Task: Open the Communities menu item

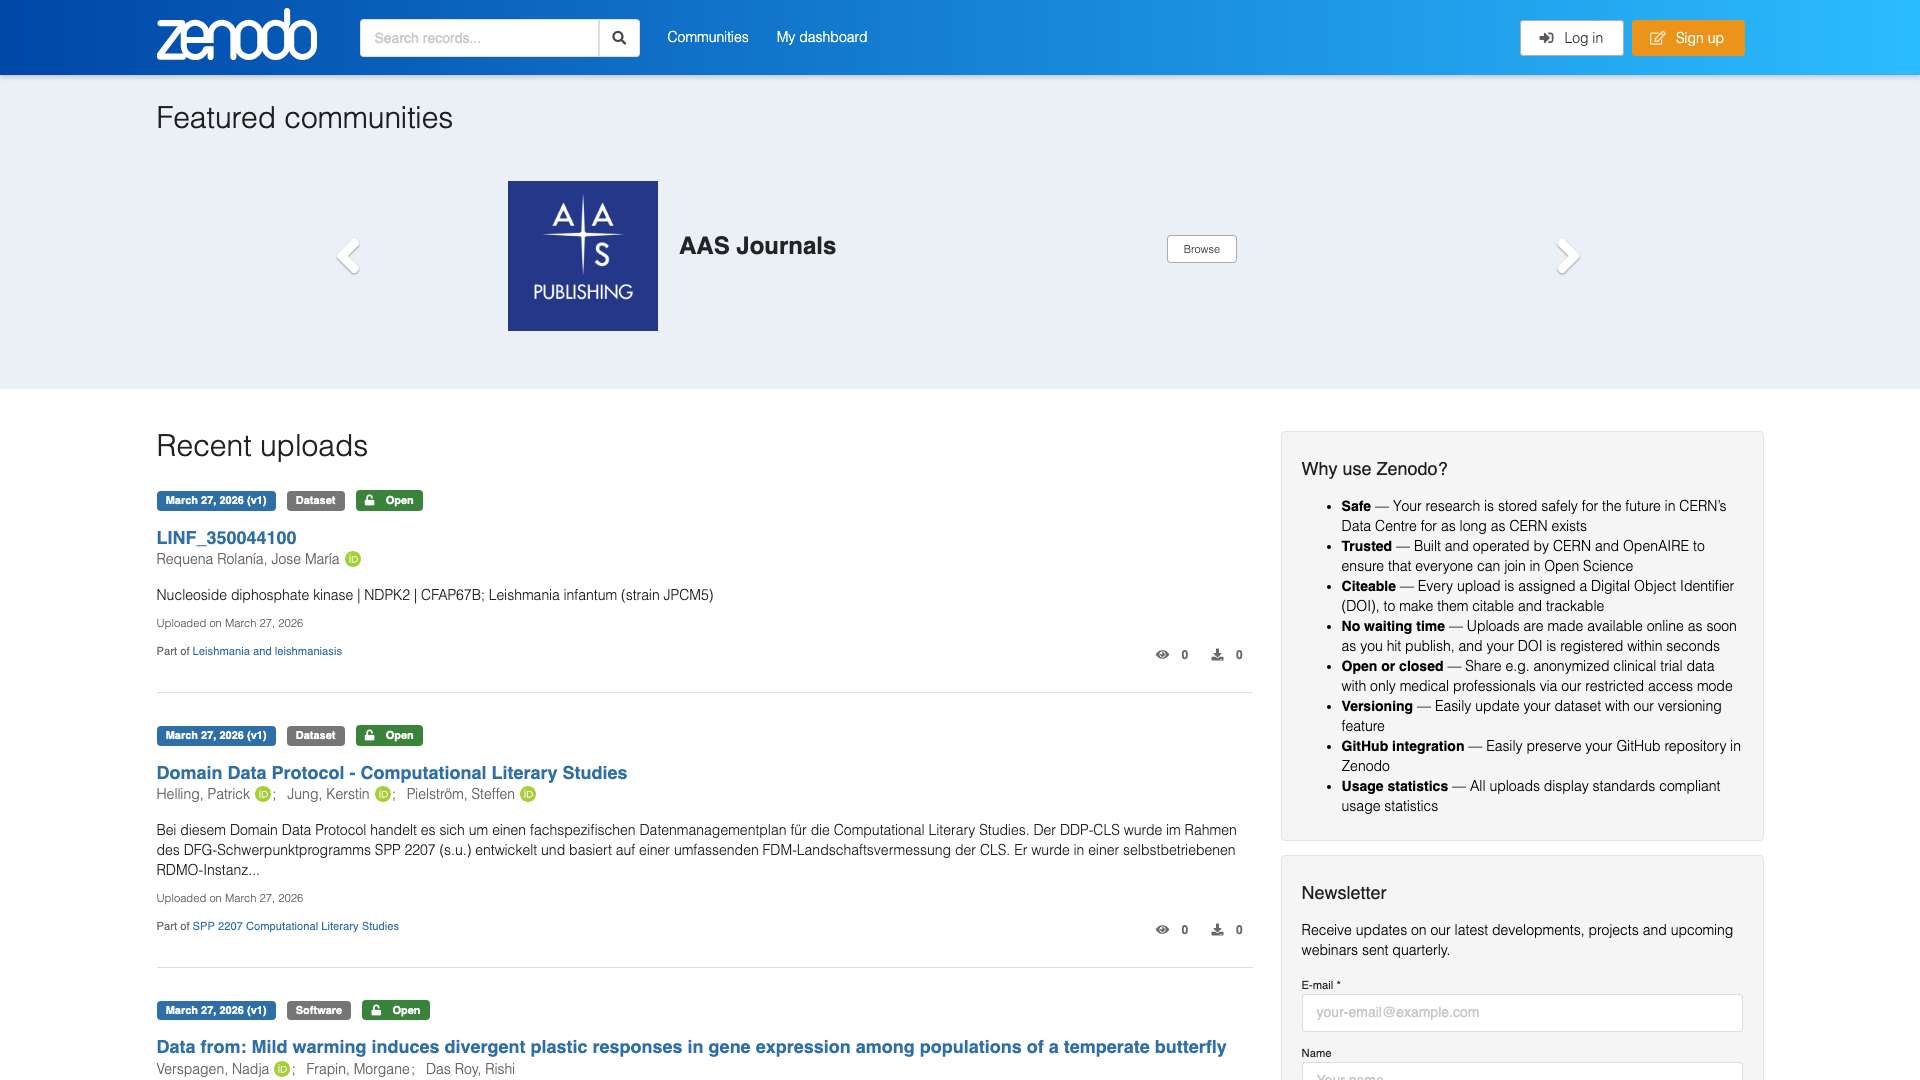Action: pos(708,37)
